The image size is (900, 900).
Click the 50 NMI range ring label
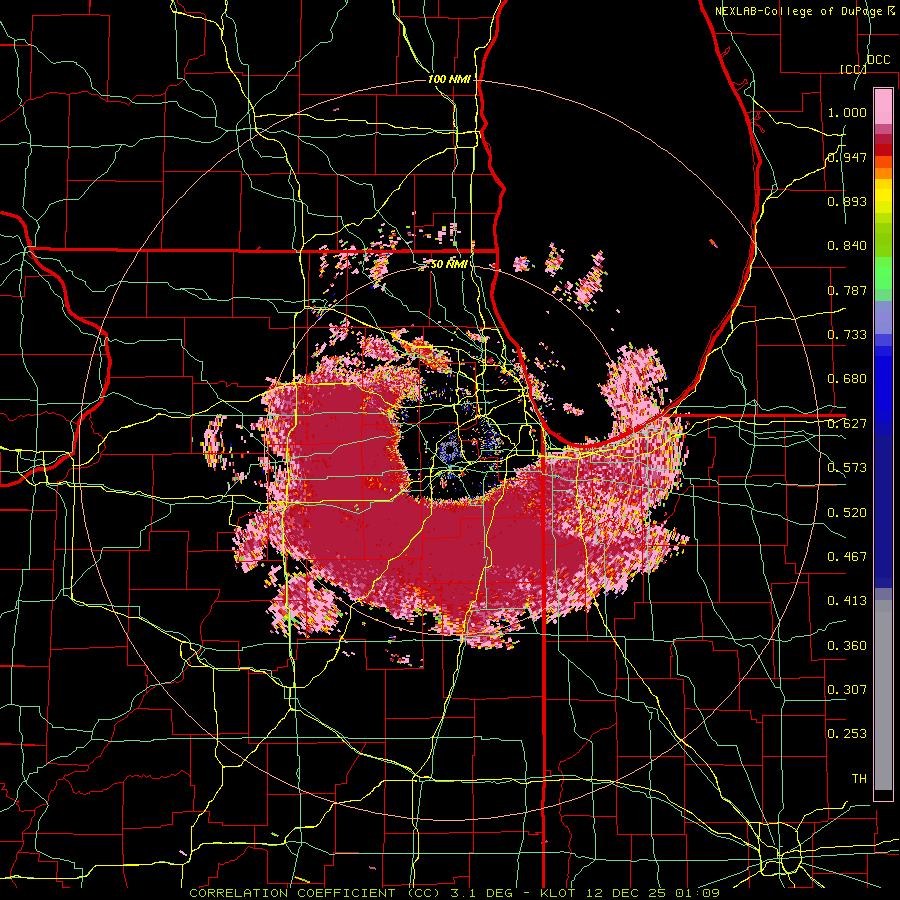[448, 264]
